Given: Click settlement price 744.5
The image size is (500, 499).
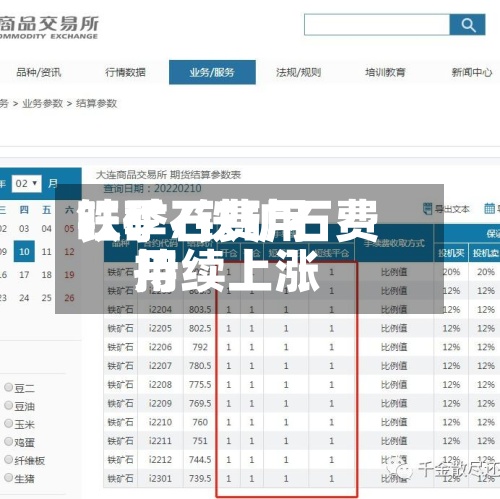Looking at the screenshot, I should point(200,460).
